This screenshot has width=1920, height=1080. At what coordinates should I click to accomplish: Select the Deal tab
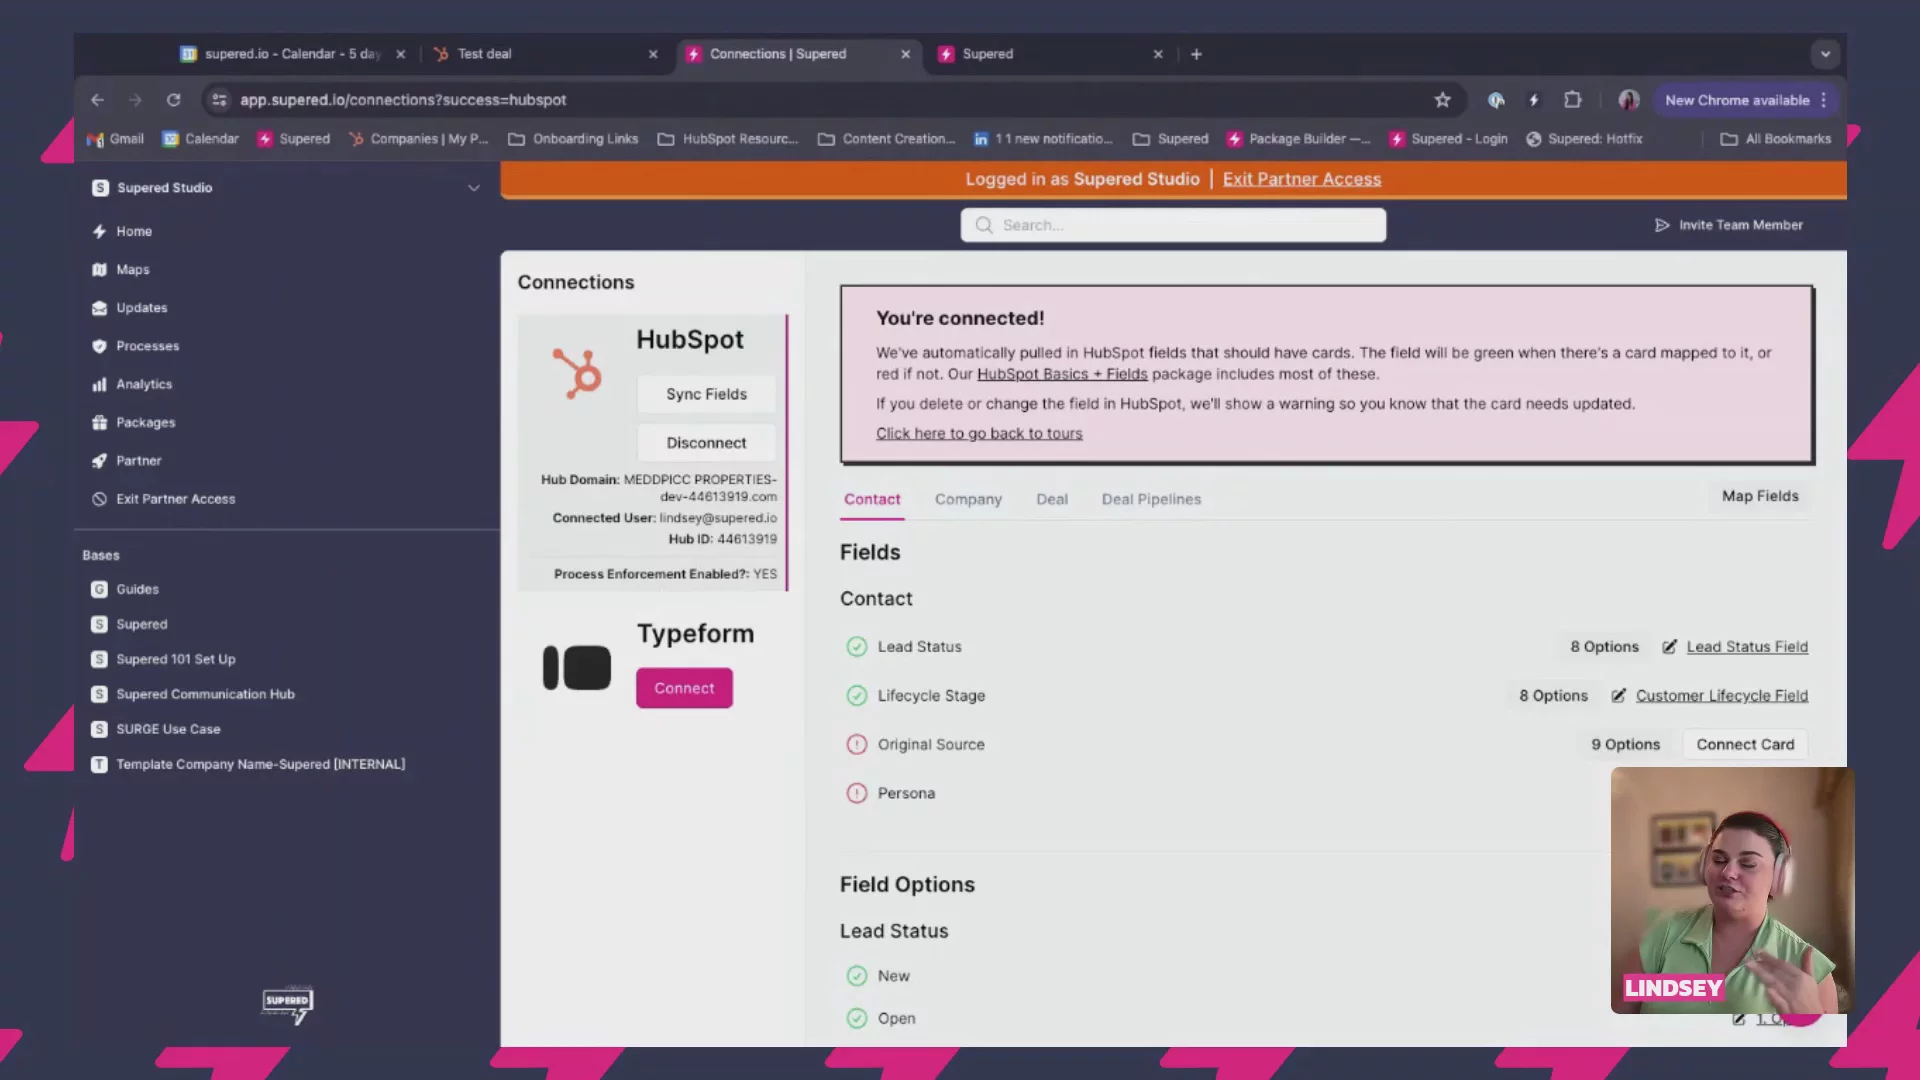pos(1052,499)
